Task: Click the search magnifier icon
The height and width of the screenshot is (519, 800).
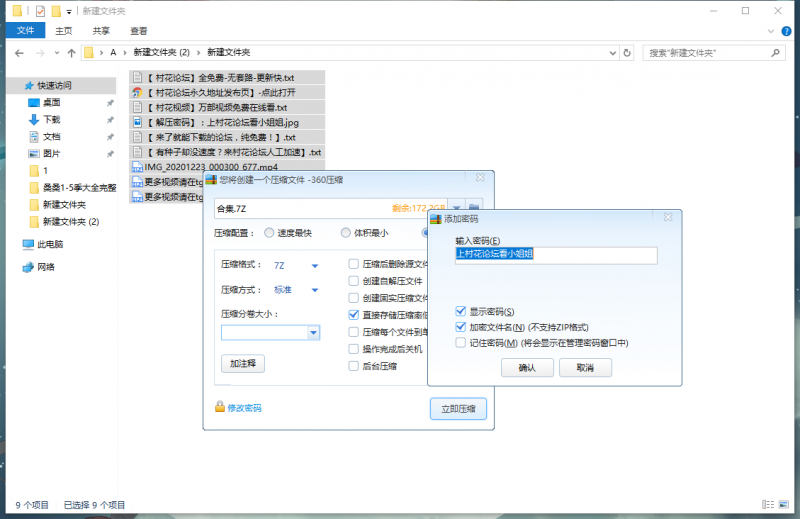Action: pos(776,53)
